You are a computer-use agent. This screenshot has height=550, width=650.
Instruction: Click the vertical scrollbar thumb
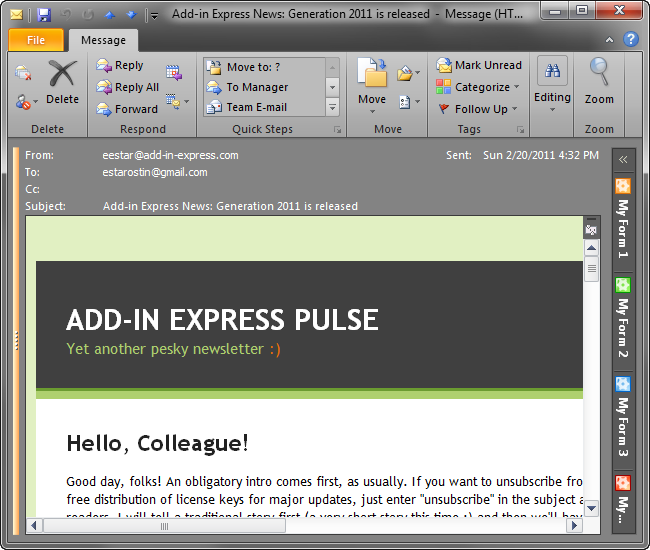(x=591, y=269)
